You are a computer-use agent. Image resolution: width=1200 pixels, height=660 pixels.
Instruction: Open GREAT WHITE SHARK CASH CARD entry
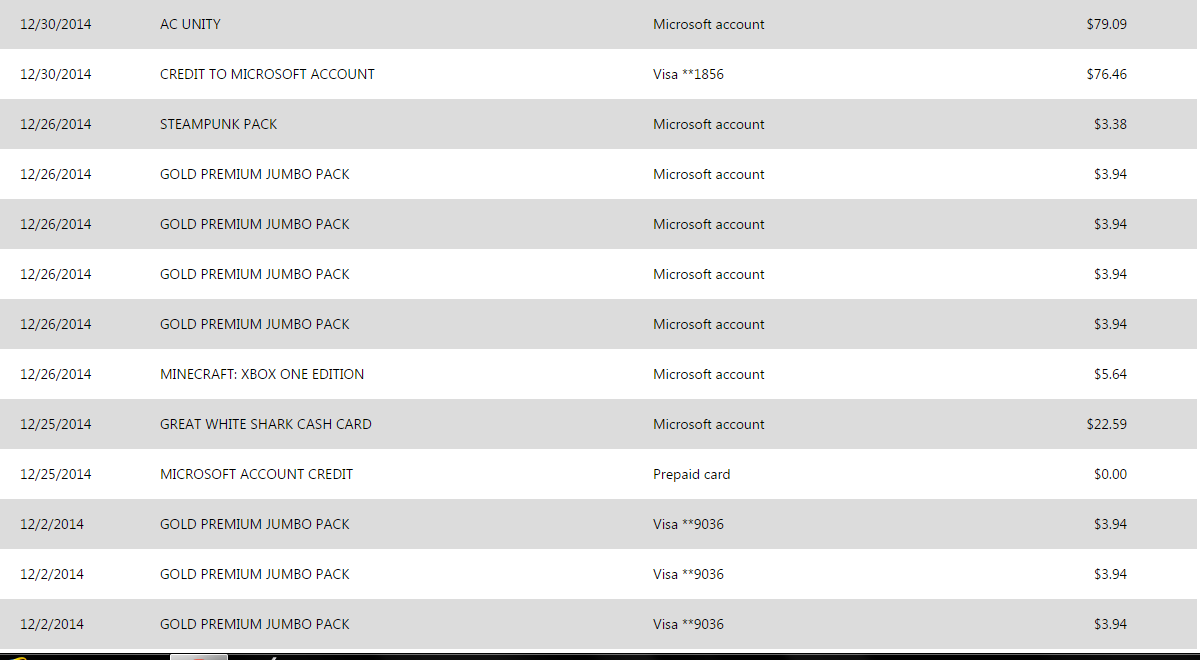click(x=265, y=424)
